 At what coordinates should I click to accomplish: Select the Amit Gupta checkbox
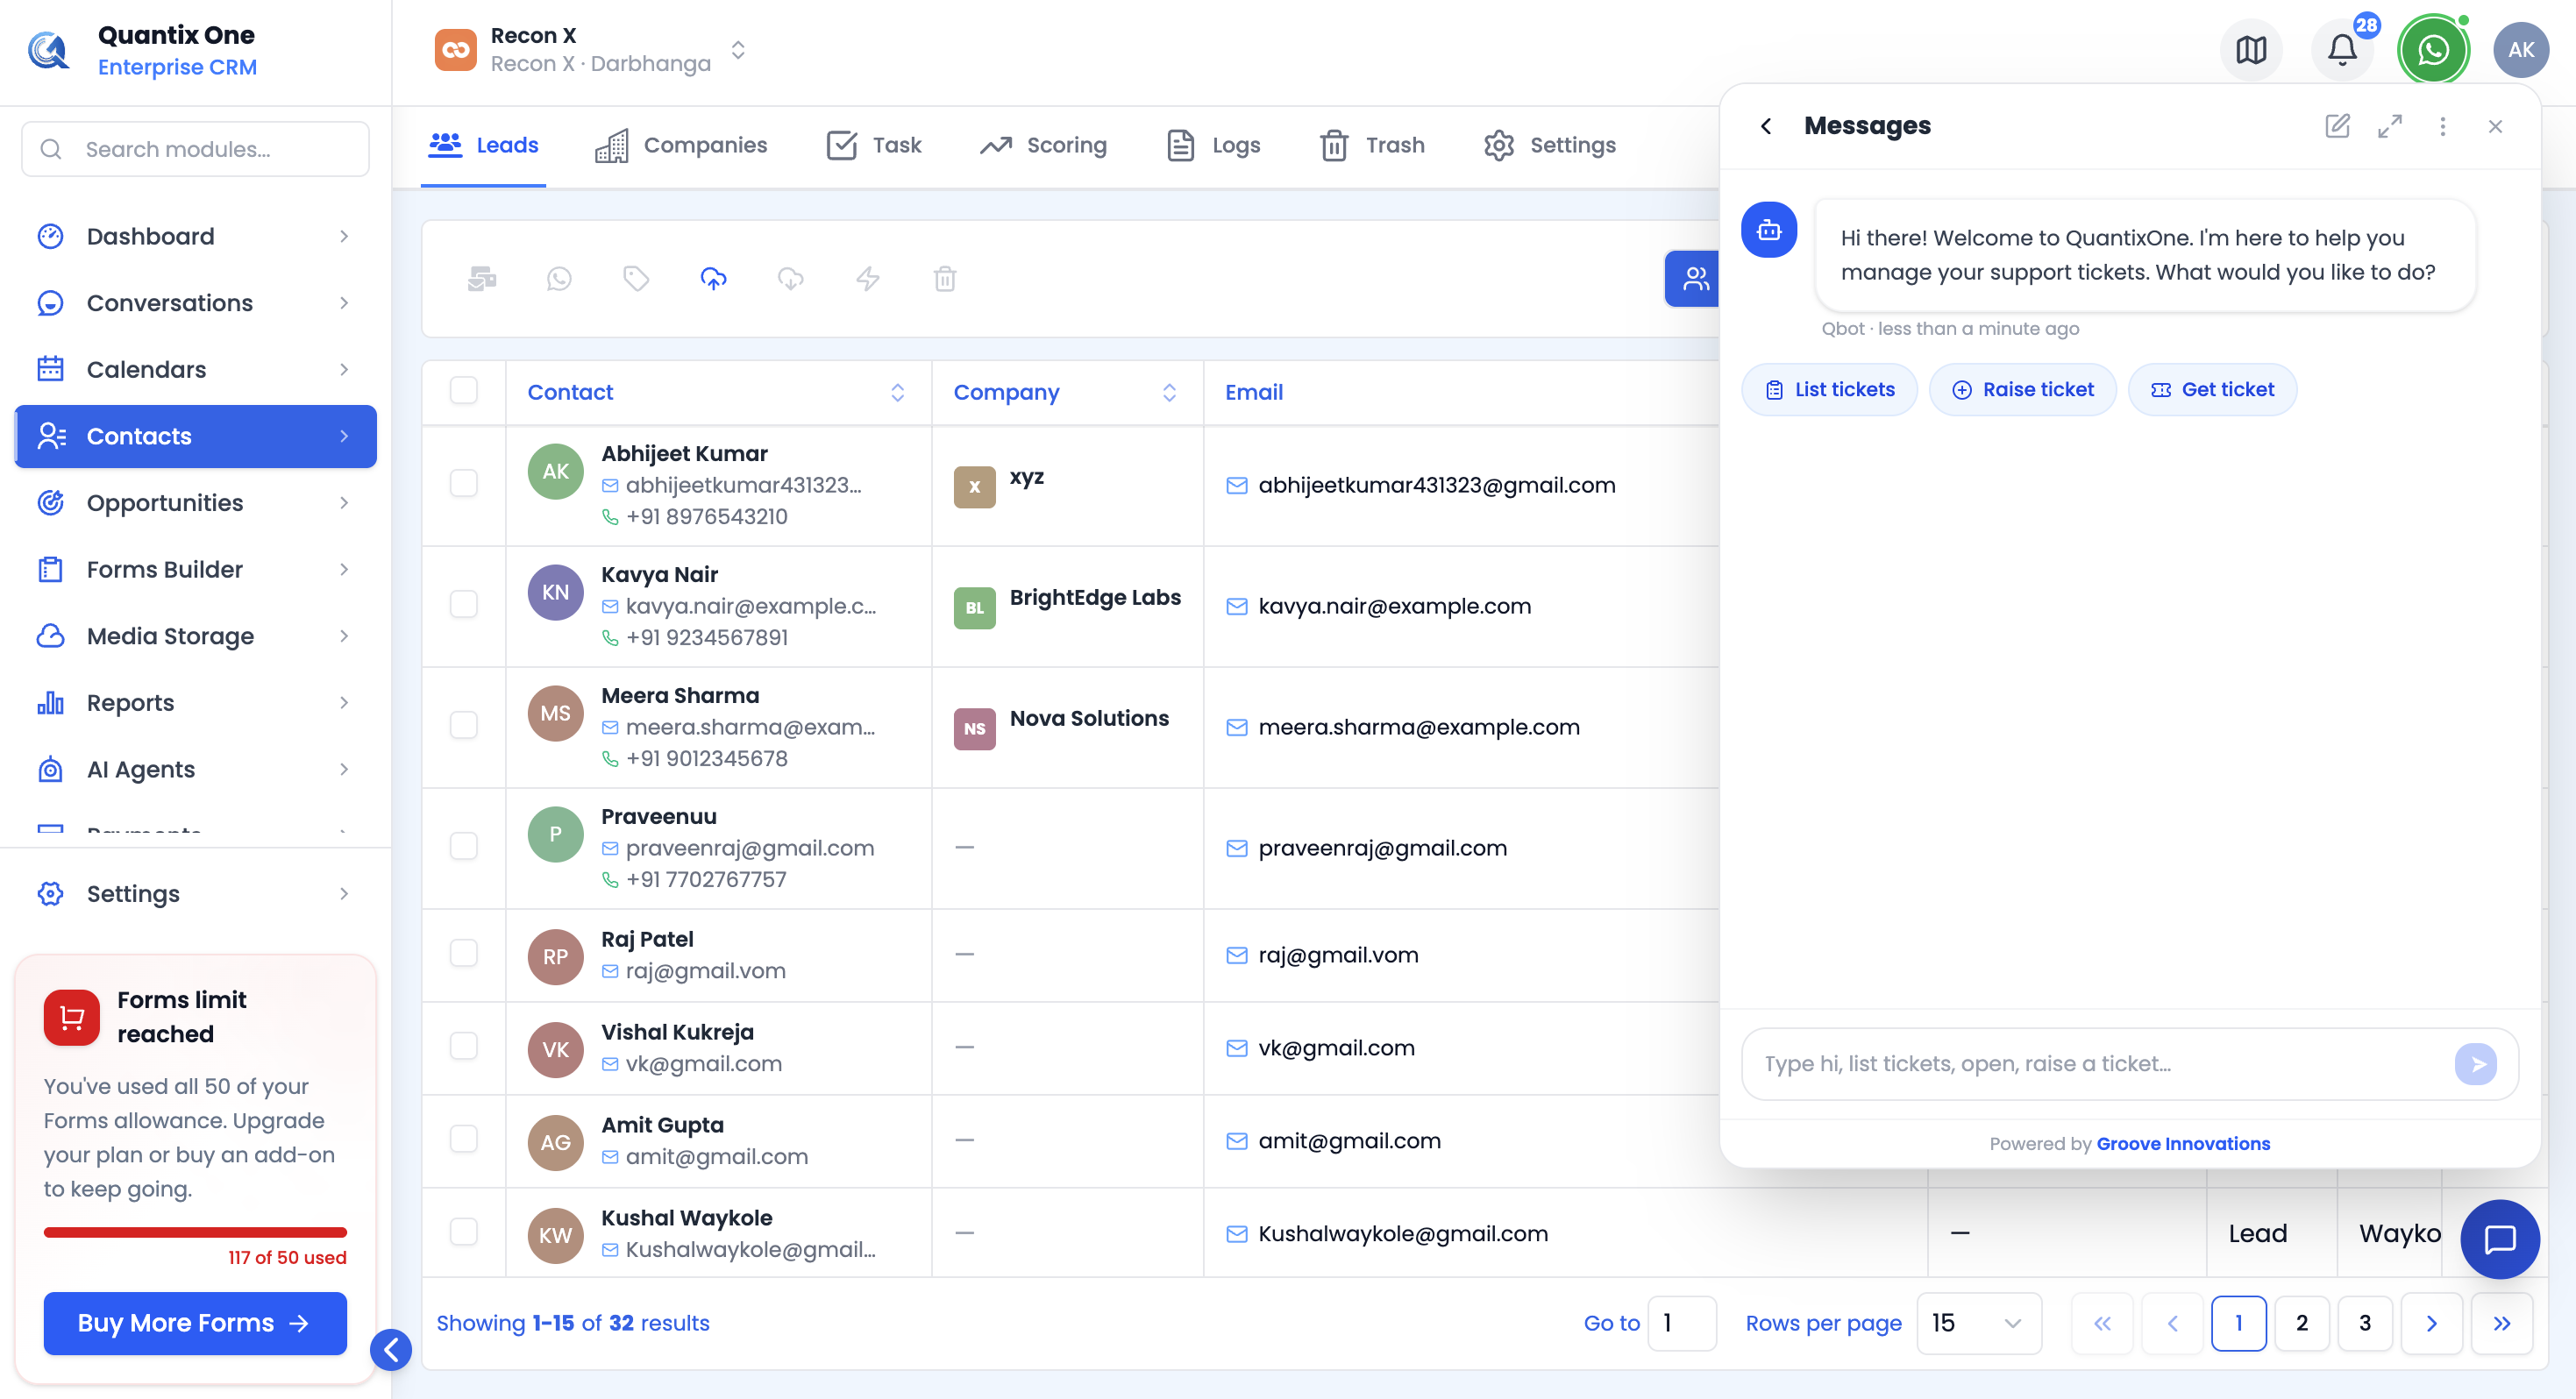click(464, 1140)
